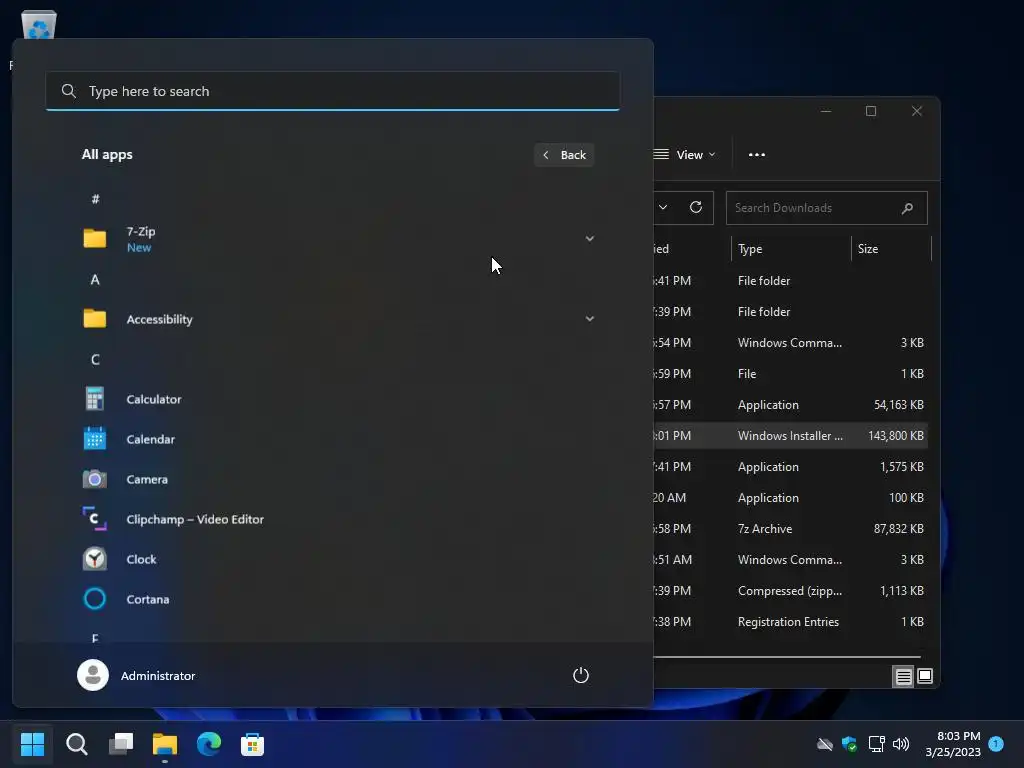Viewport: 1024px width, 768px height.
Task: Jump to letter index A
Action: pyautogui.click(x=95, y=280)
